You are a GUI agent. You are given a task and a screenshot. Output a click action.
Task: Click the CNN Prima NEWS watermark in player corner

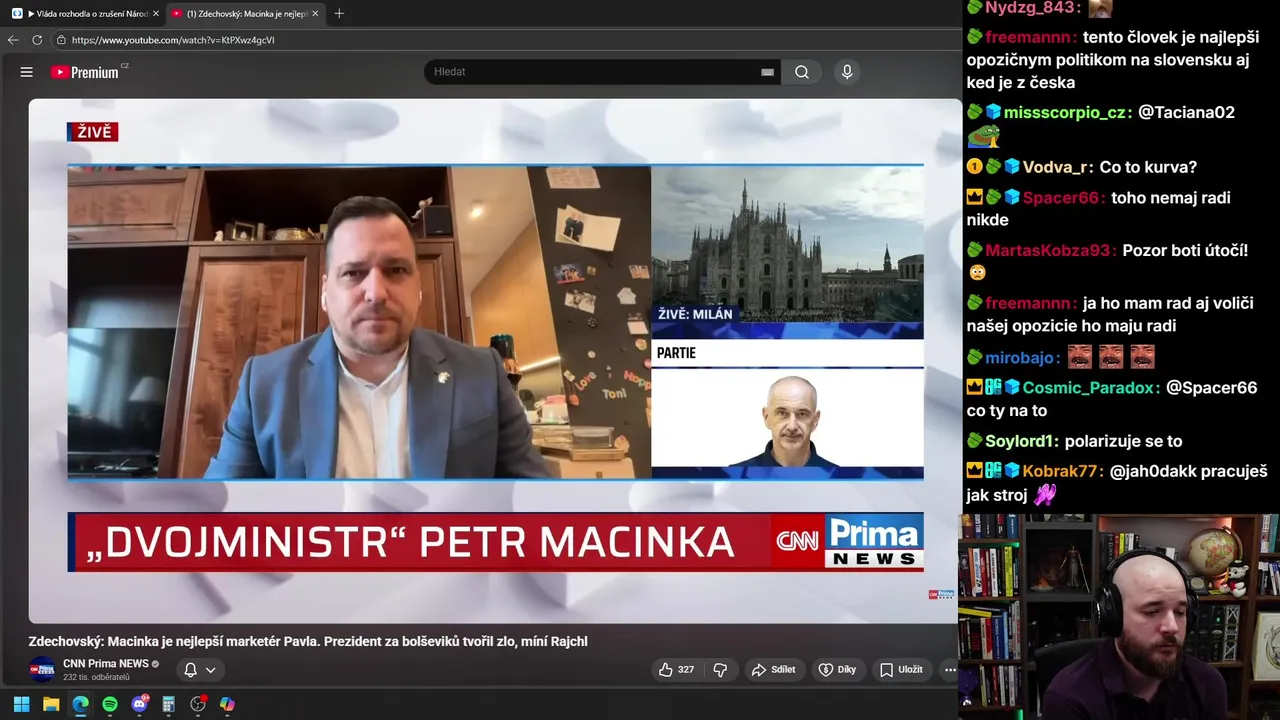pos(941,594)
